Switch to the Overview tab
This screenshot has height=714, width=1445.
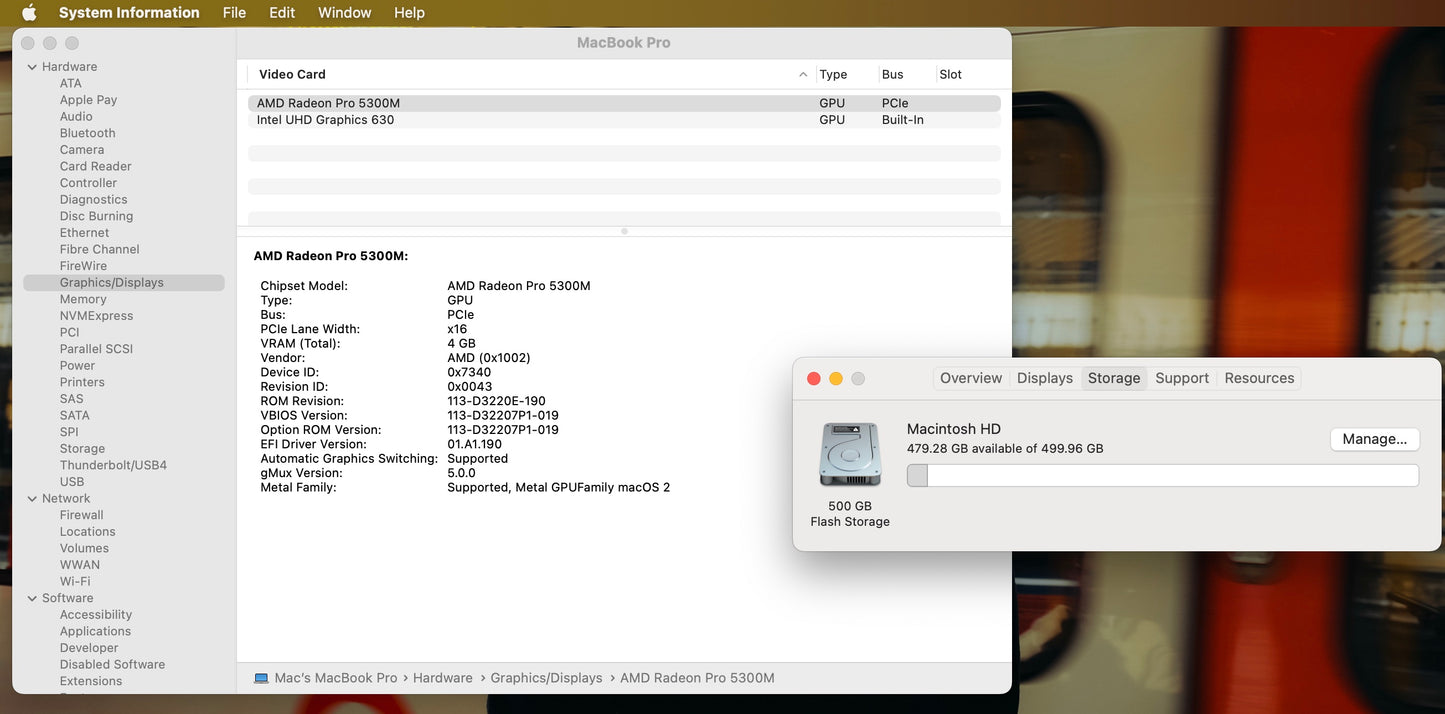tap(970, 378)
